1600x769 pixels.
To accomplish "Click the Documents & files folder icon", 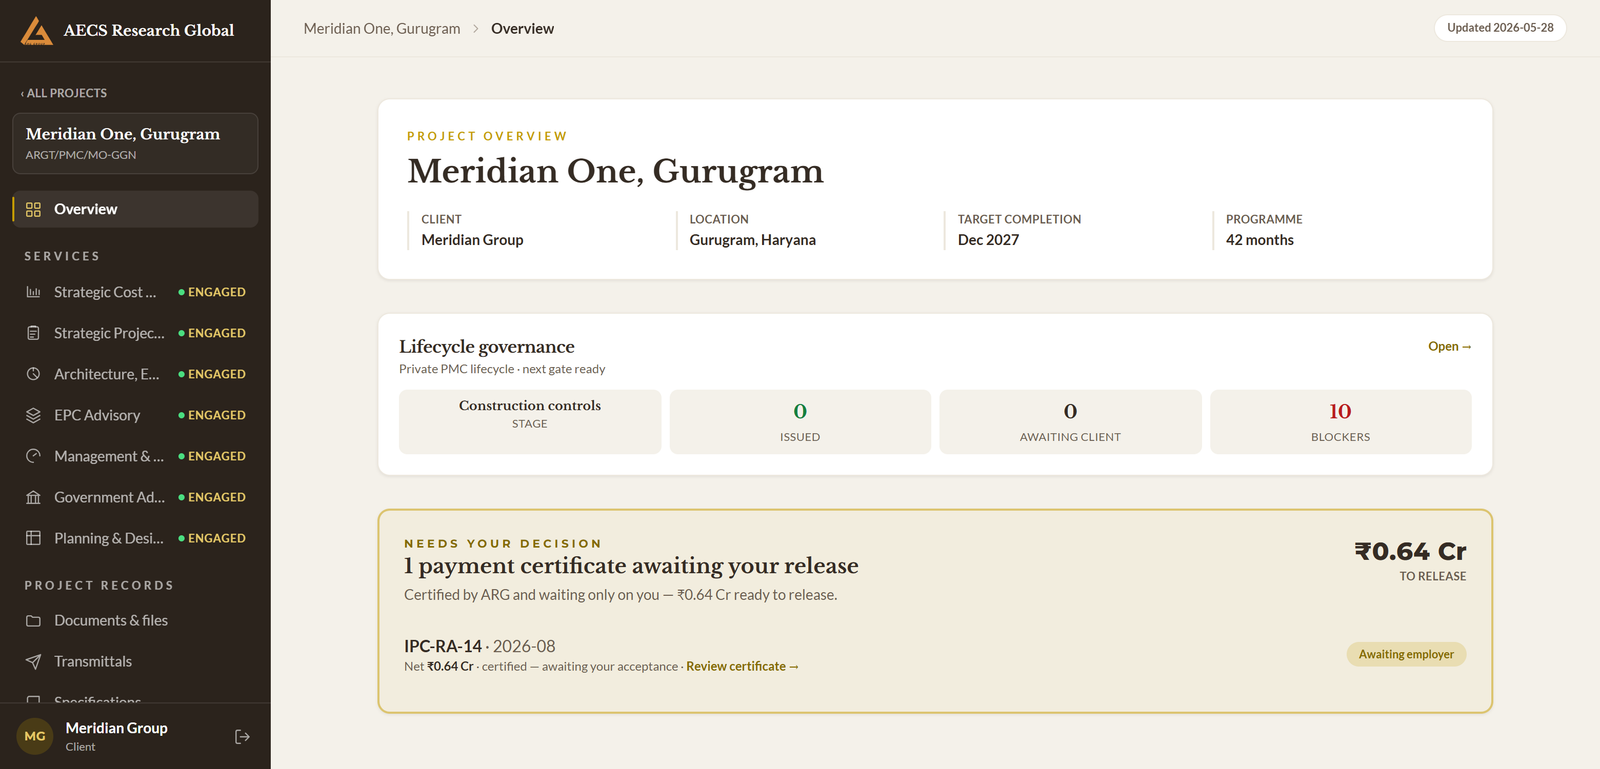I will 33,621.
